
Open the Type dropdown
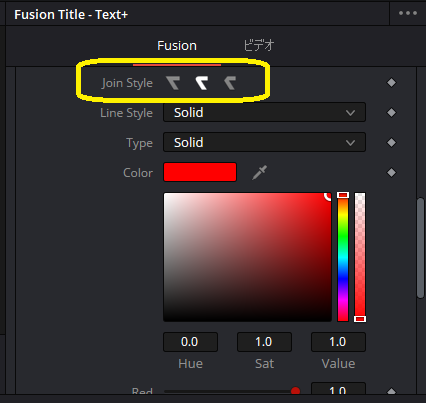click(264, 143)
